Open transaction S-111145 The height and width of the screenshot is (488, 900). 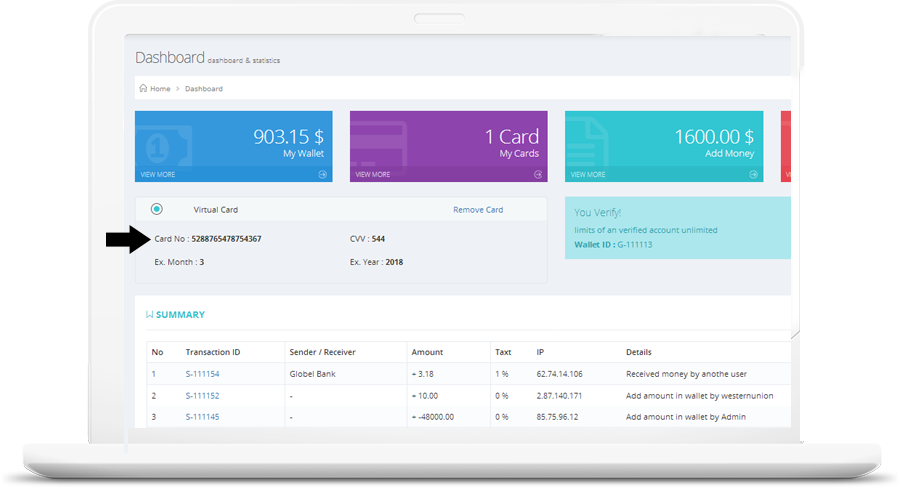202,416
